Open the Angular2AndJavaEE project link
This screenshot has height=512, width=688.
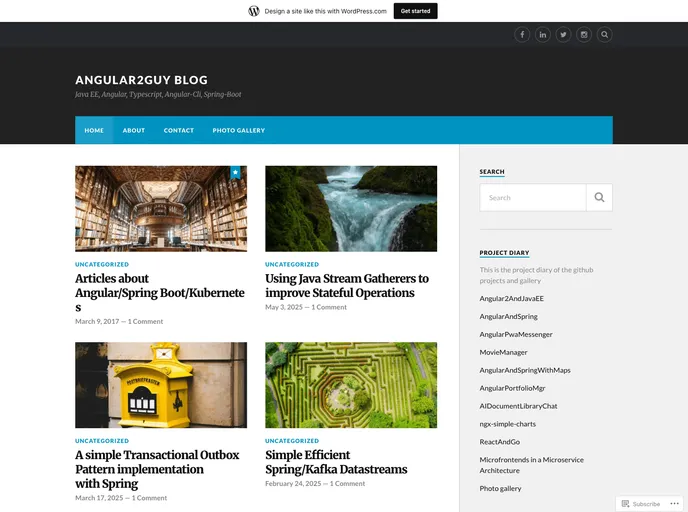pyautogui.click(x=512, y=298)
